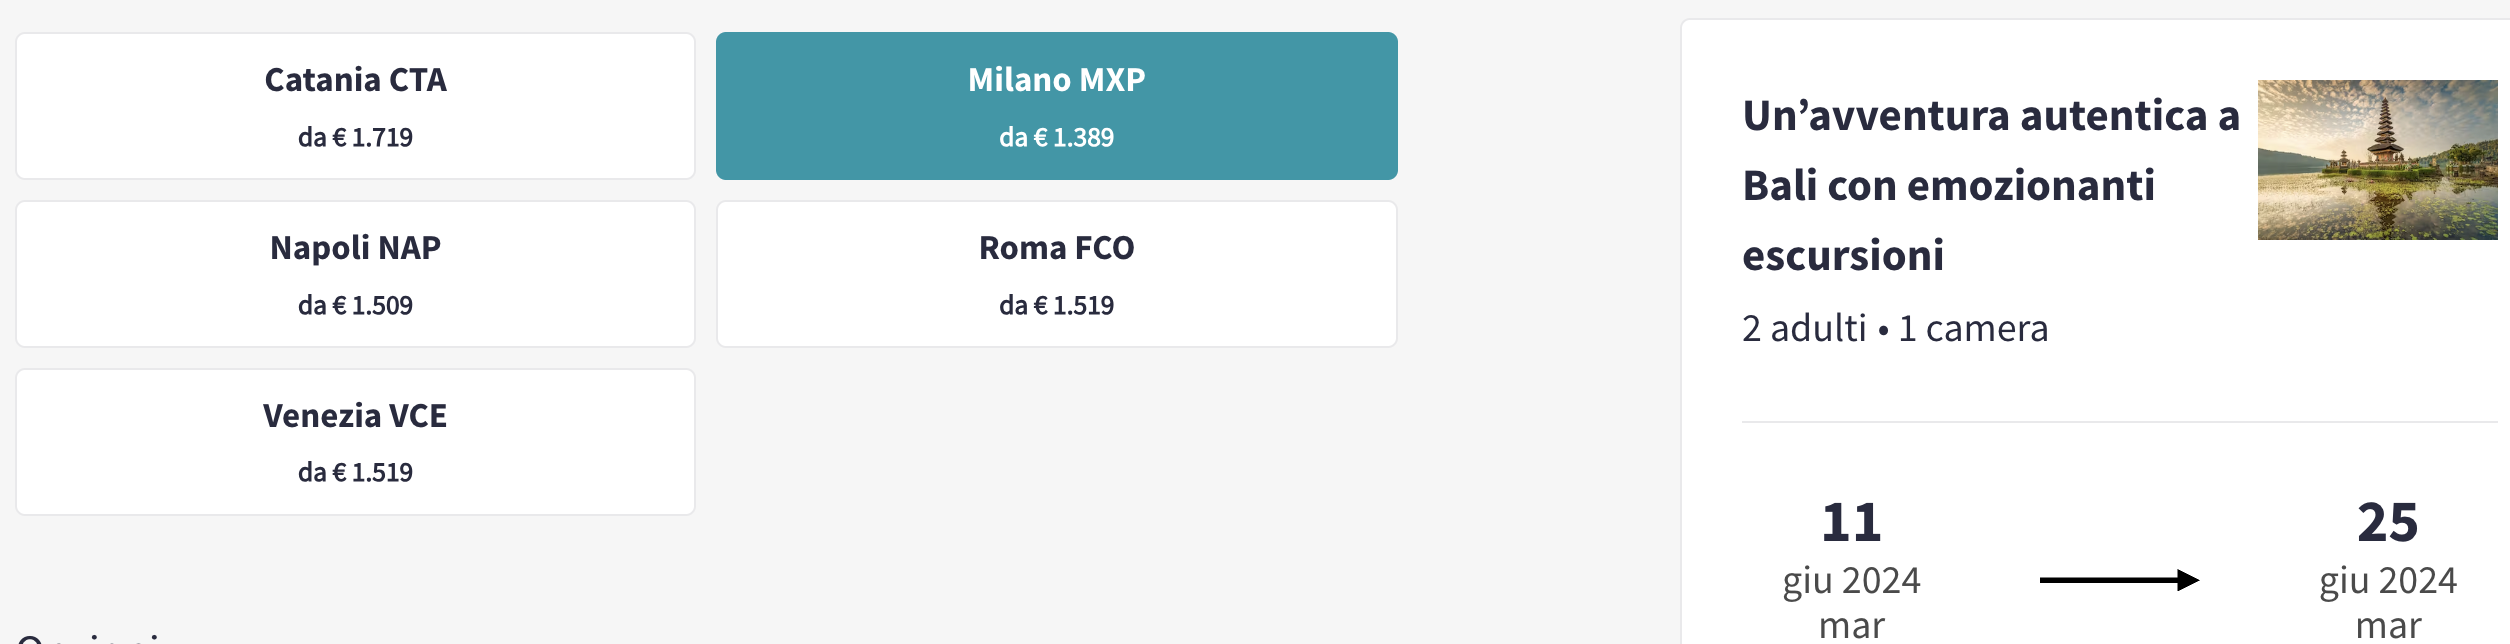
Task: Click giu 2024 under return day 25
Action: click(x=2388, y=580)
